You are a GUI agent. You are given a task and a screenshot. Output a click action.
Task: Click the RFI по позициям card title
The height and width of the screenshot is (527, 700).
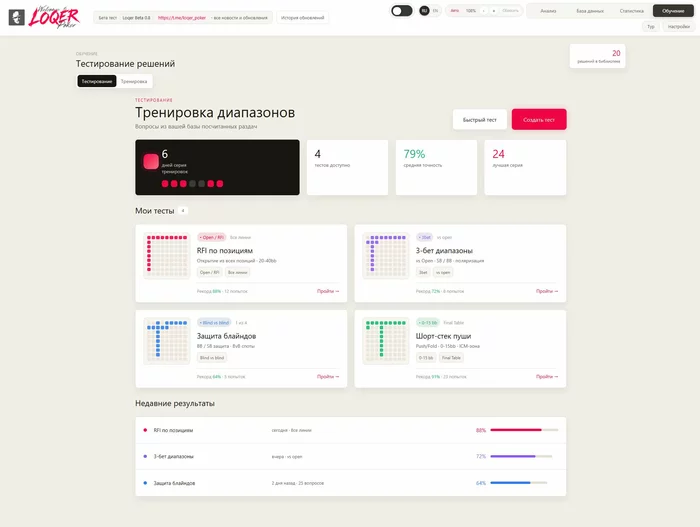(x=225, y=251)
